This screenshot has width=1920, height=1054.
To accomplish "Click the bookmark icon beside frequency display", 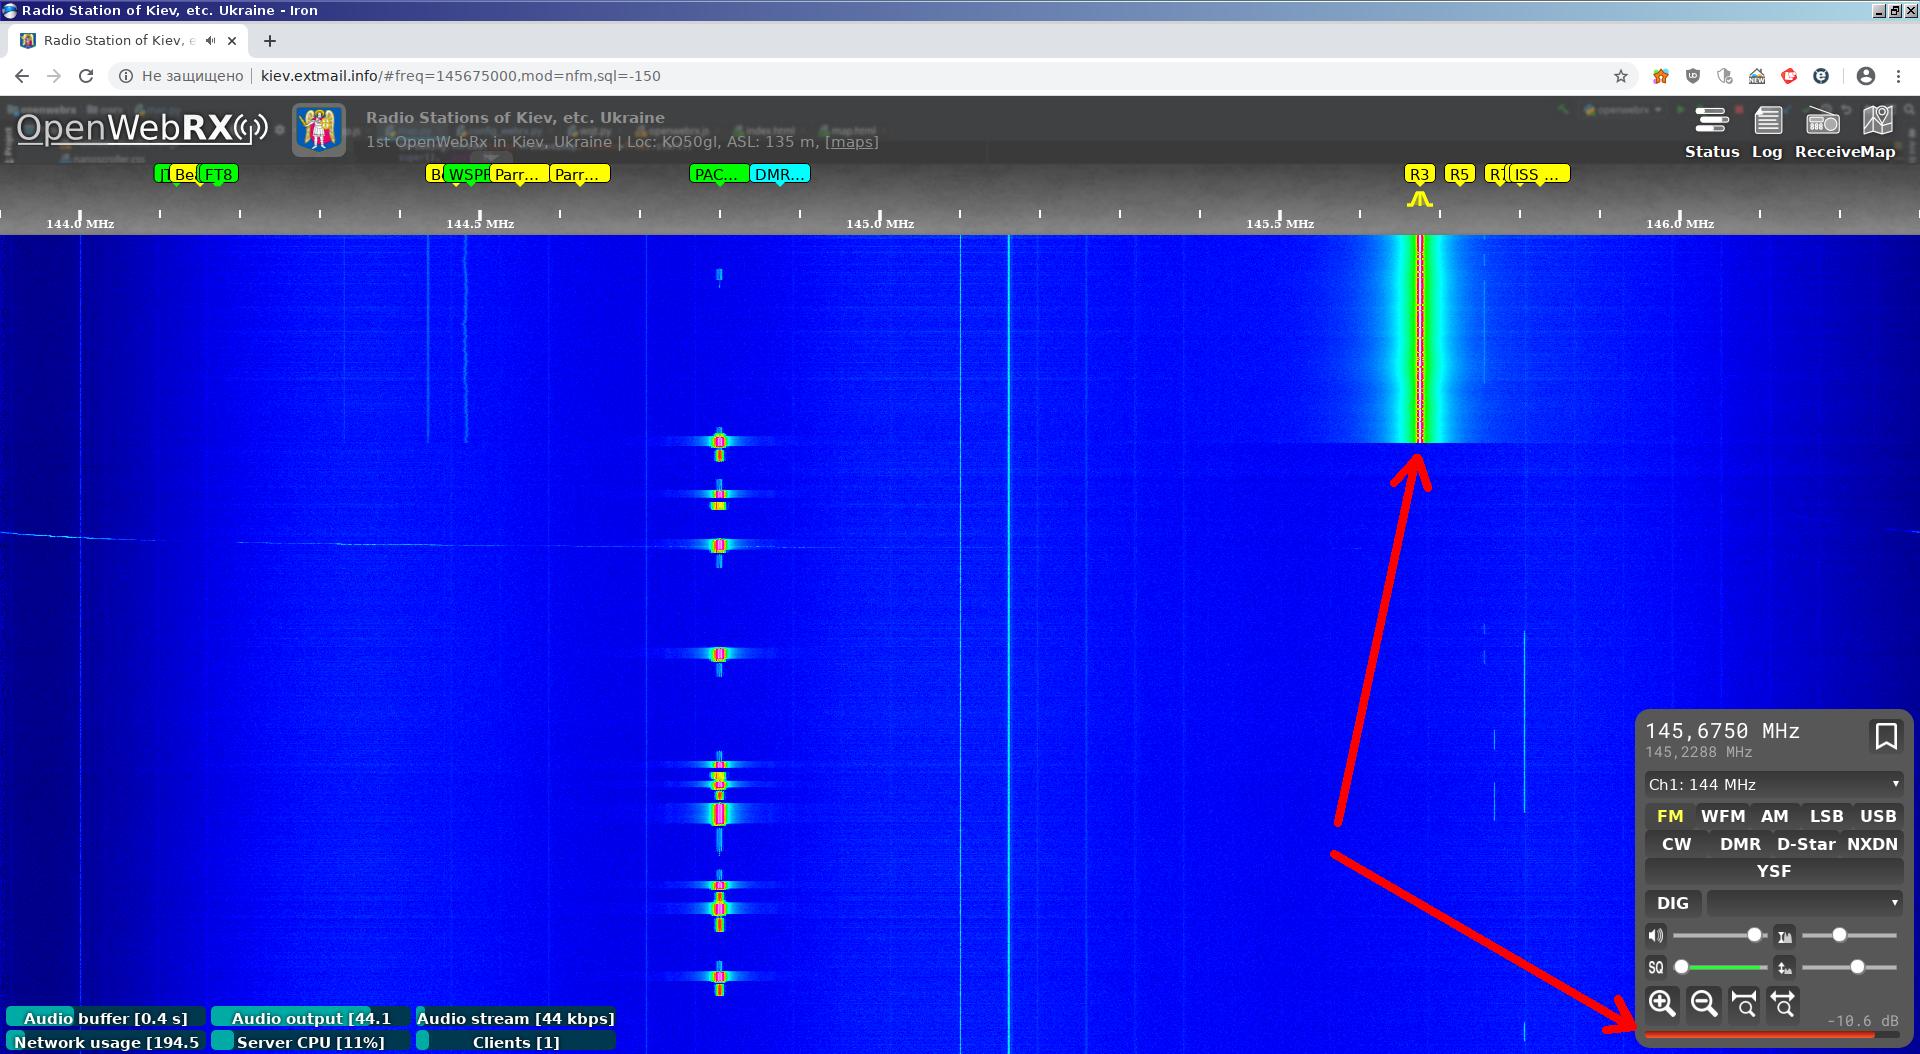I will point(1885,737).
